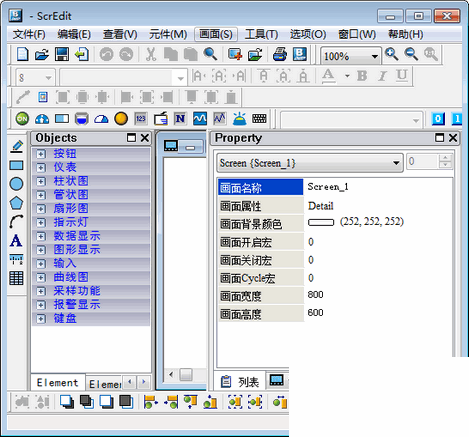
Task: Open the 100% zoom dropdown
Action: 375,56
